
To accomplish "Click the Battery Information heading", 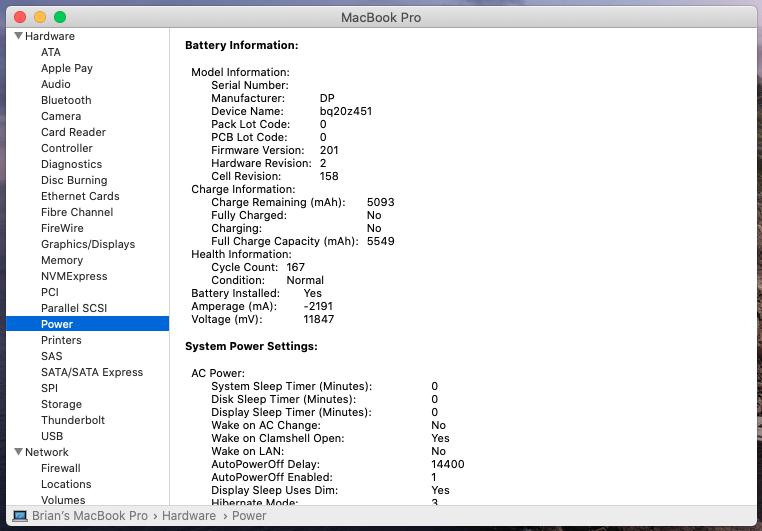I will pos(242,45).
